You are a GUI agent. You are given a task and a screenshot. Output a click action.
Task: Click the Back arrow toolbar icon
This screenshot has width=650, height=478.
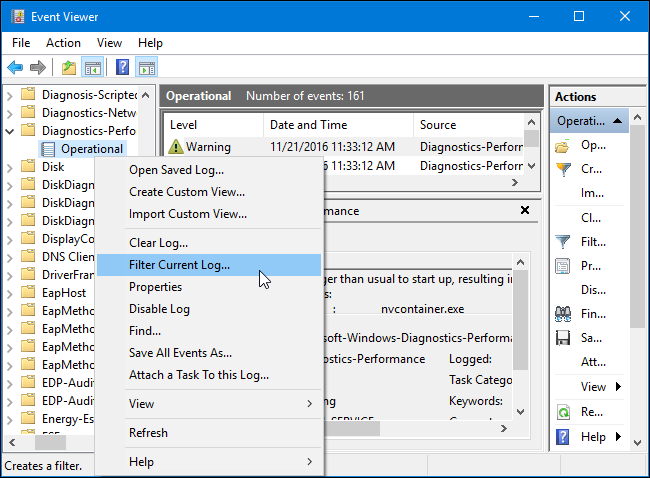(x=15, y=67)
